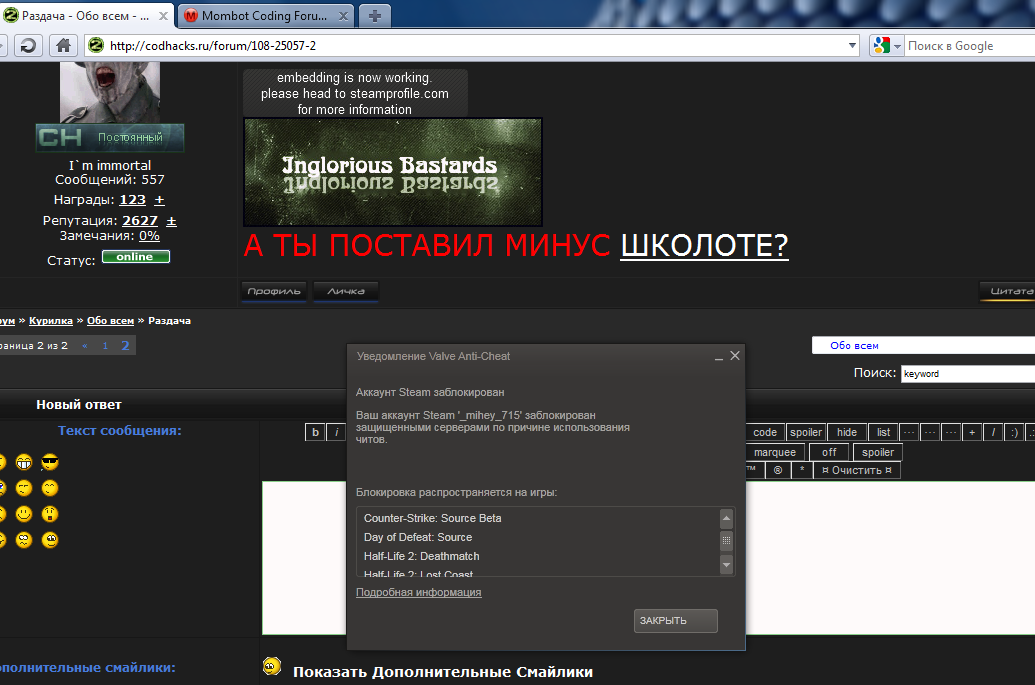The height and width of the screenshot is (685, 1035).
Task: Select the 'Раздача - Обо всем' browser tab
Action: point(84,16)
